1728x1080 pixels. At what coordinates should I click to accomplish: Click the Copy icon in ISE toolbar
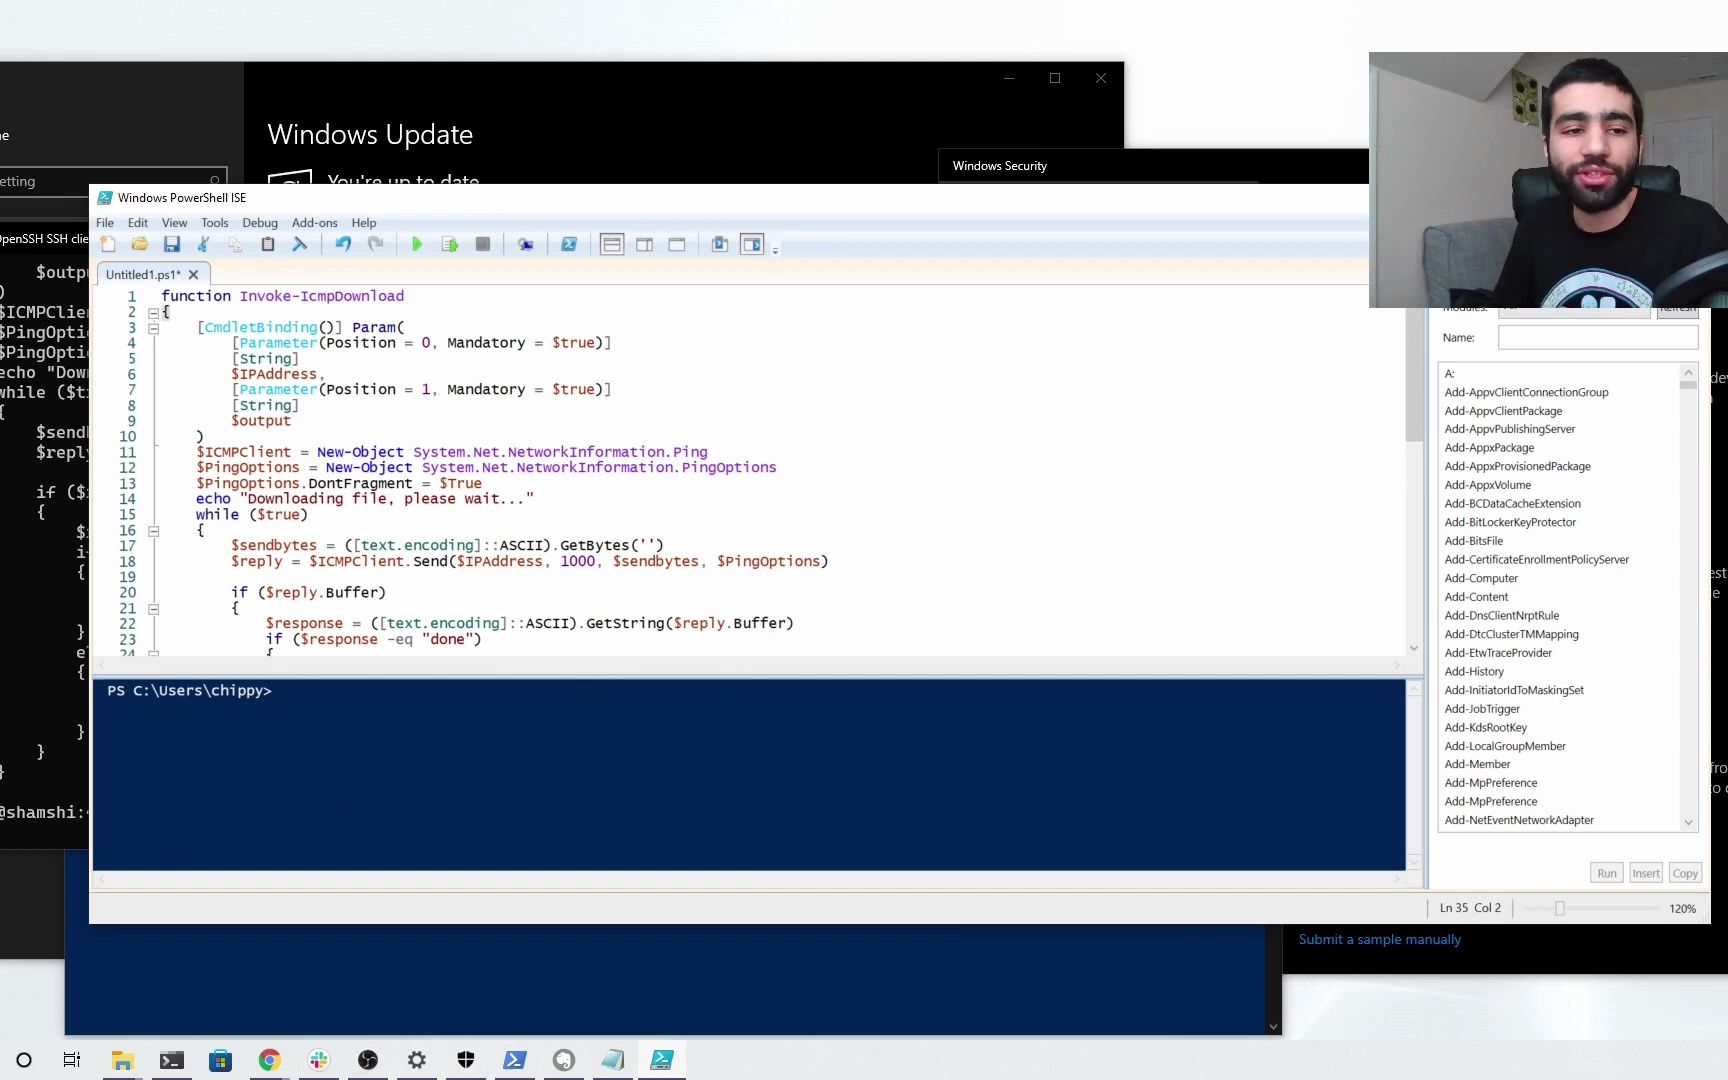coord(236,245)
